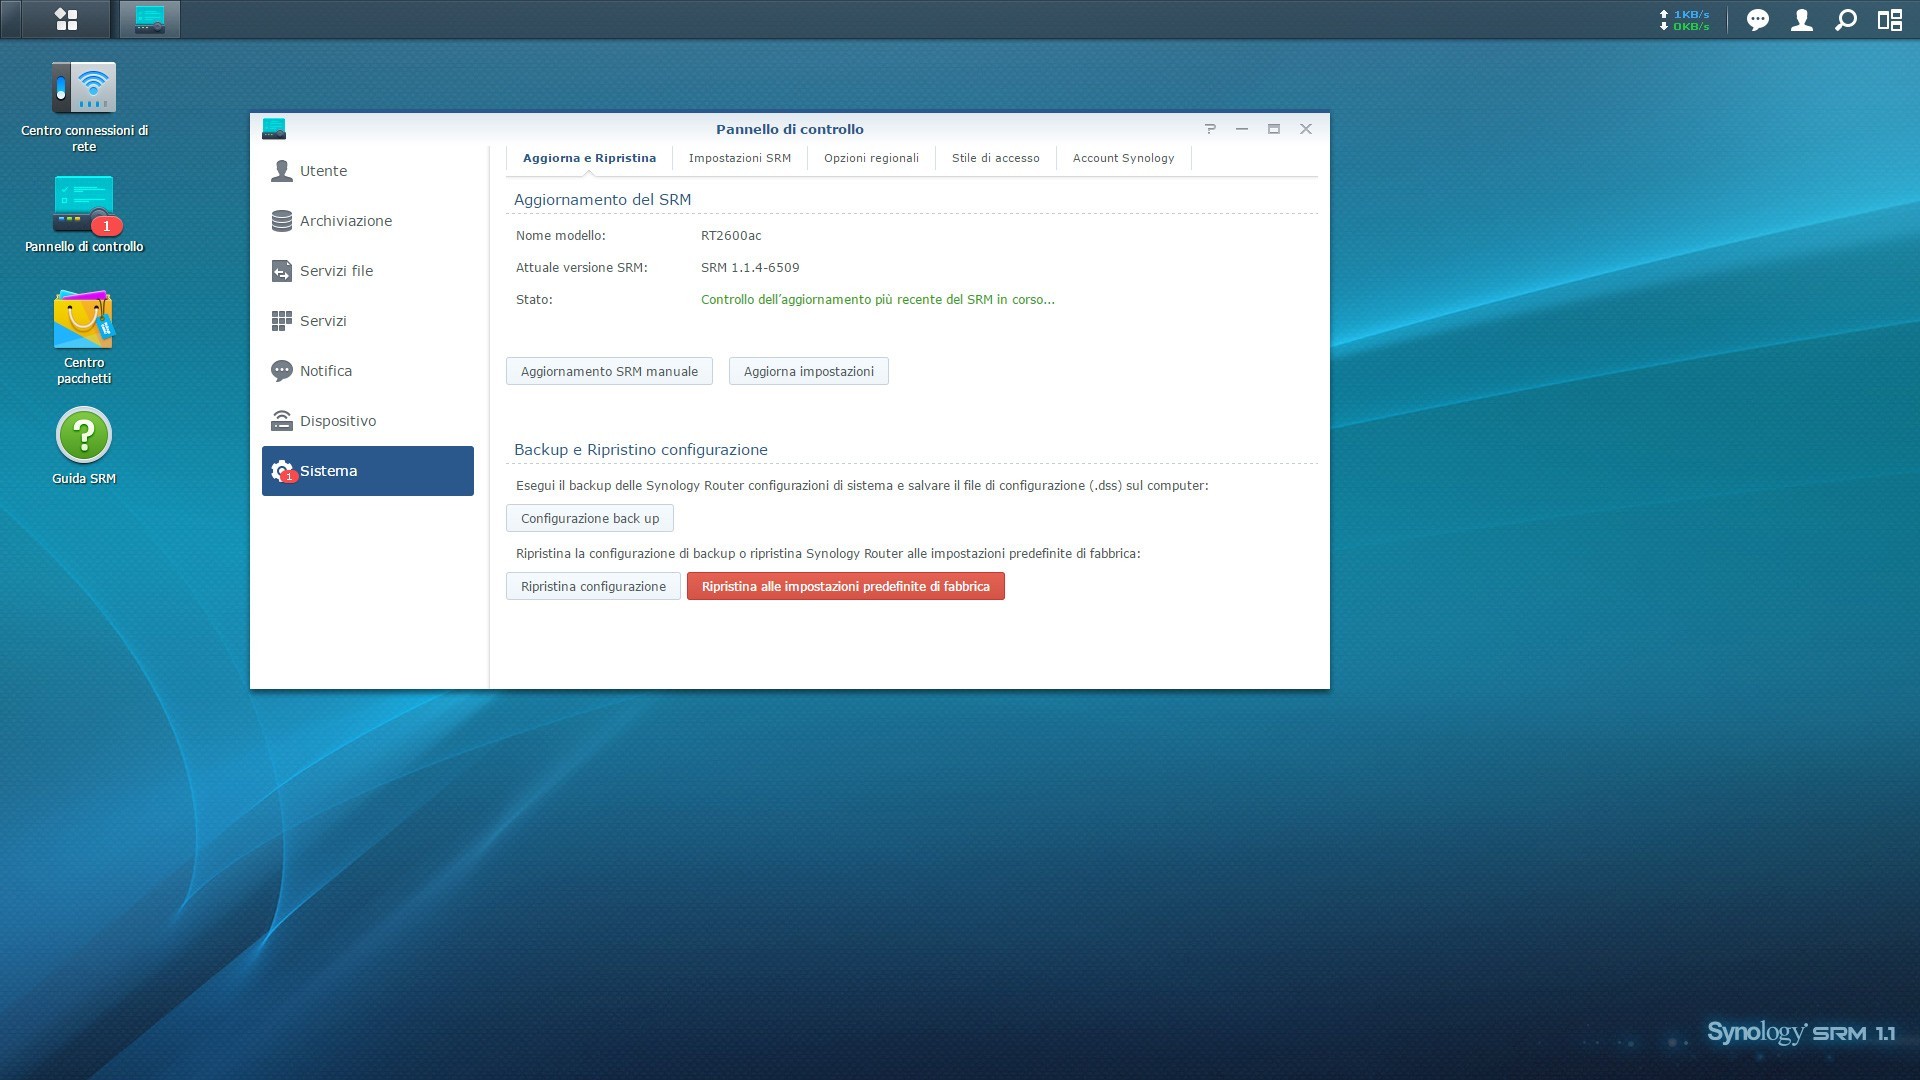Open the user account options icon

[1801, 20]
